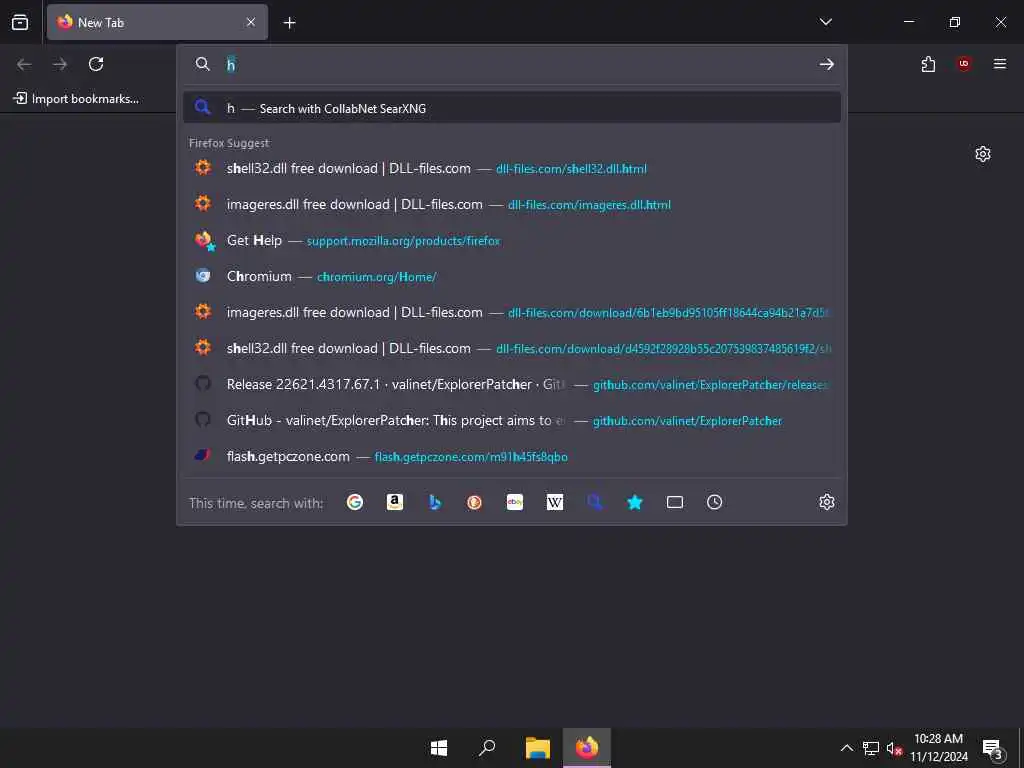The height and width of the screenshot is (768, 1024).
Task: Select flash.getpczone.com suggestion
Action: (512, 456)
